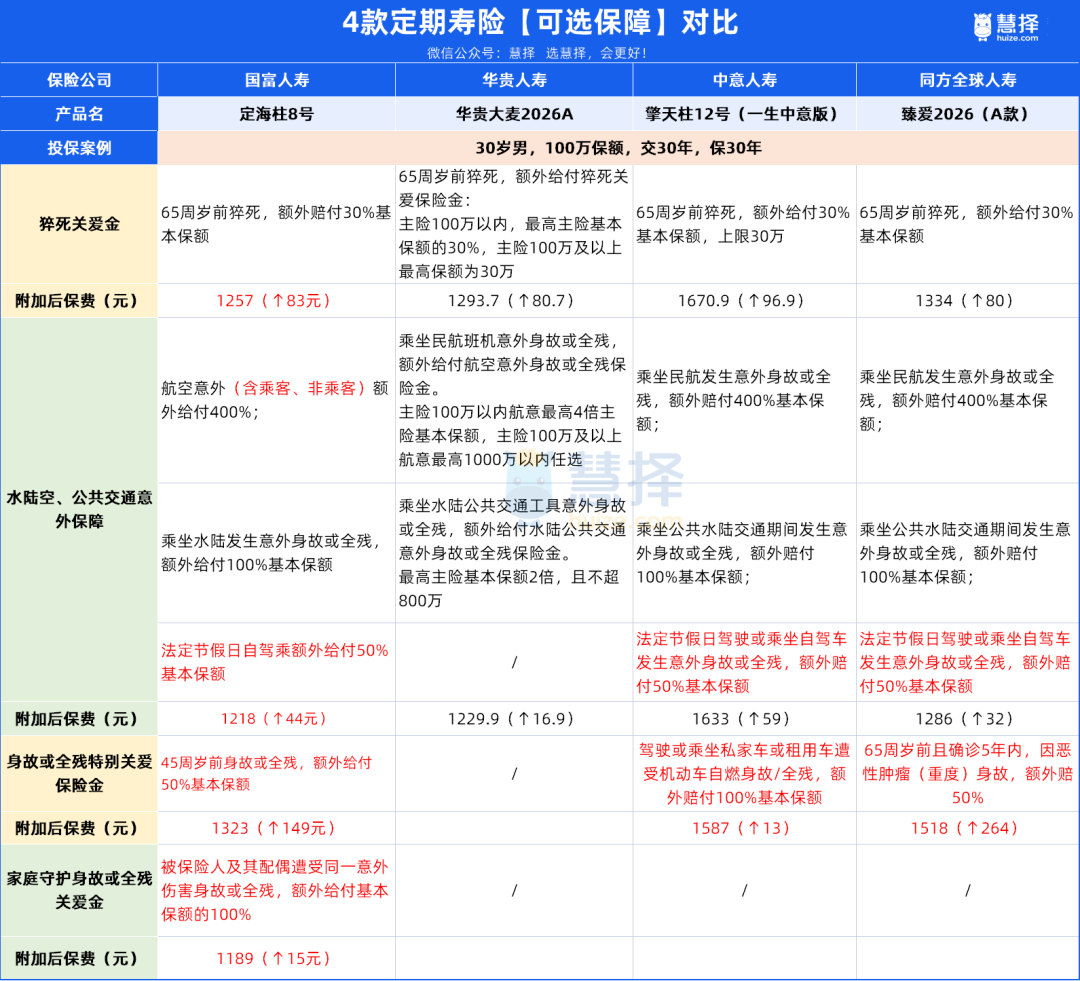Click the premium 1334（↑80）
This screenshot has height=981, width=1080.
tap(967, 300)
